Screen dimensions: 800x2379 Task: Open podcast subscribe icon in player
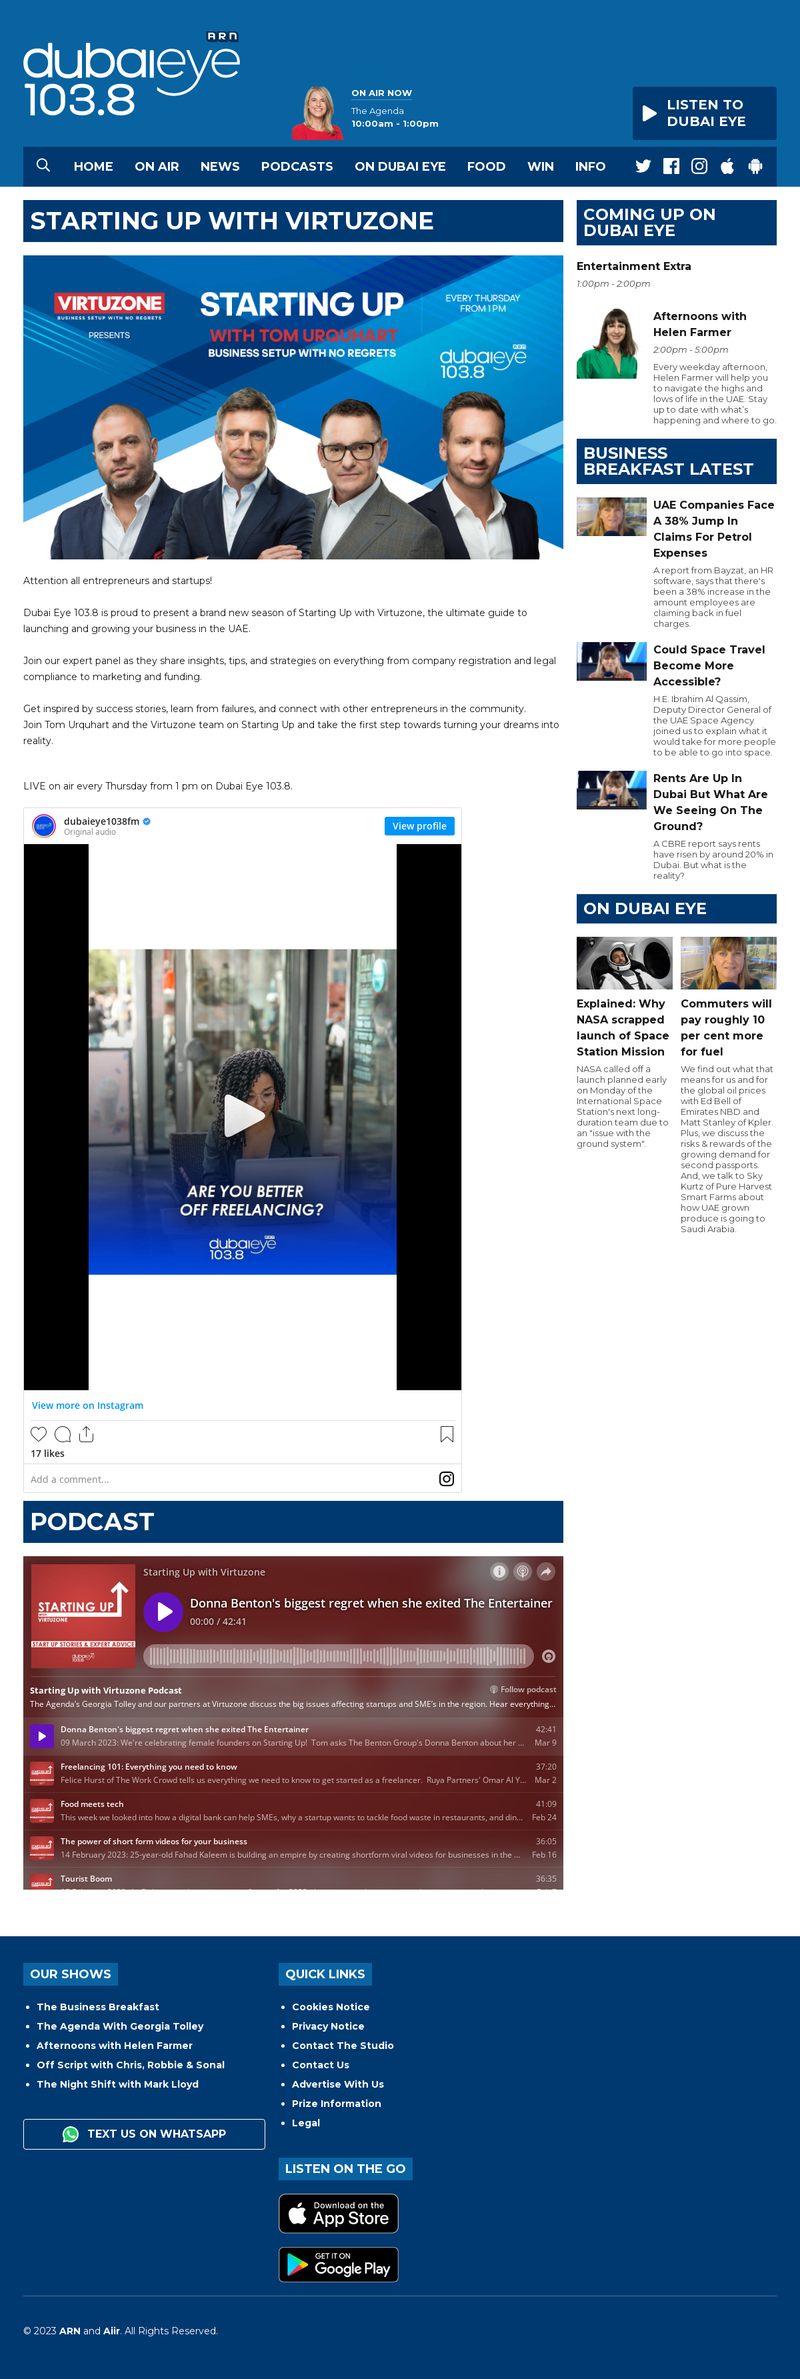[x=522, y=1571]
